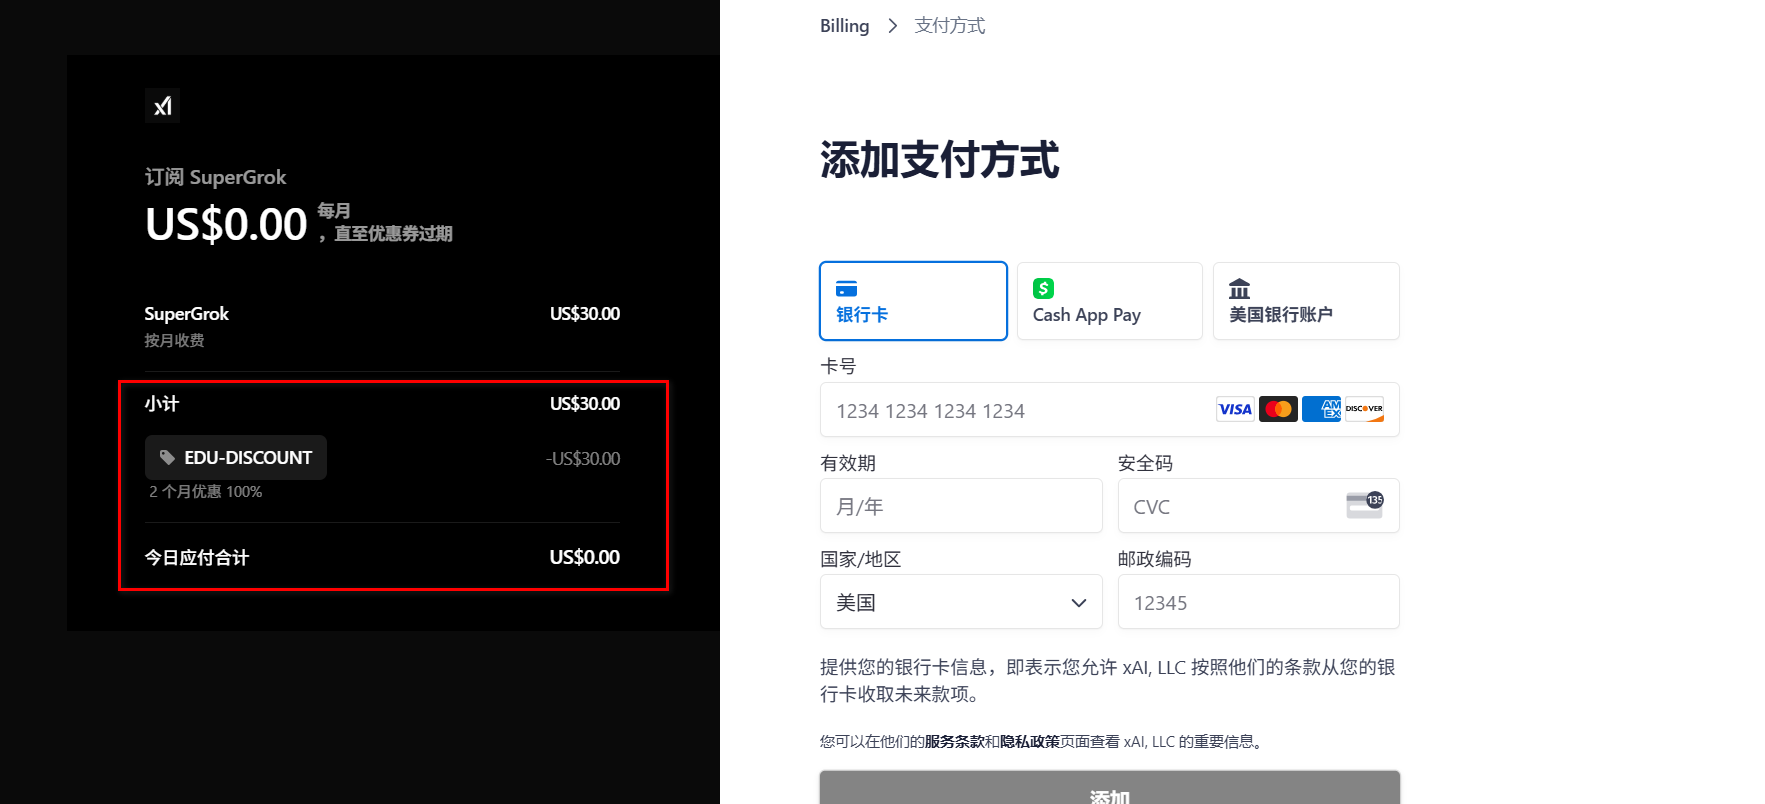Click the coupon tag icon

click(x=167, y=458)
